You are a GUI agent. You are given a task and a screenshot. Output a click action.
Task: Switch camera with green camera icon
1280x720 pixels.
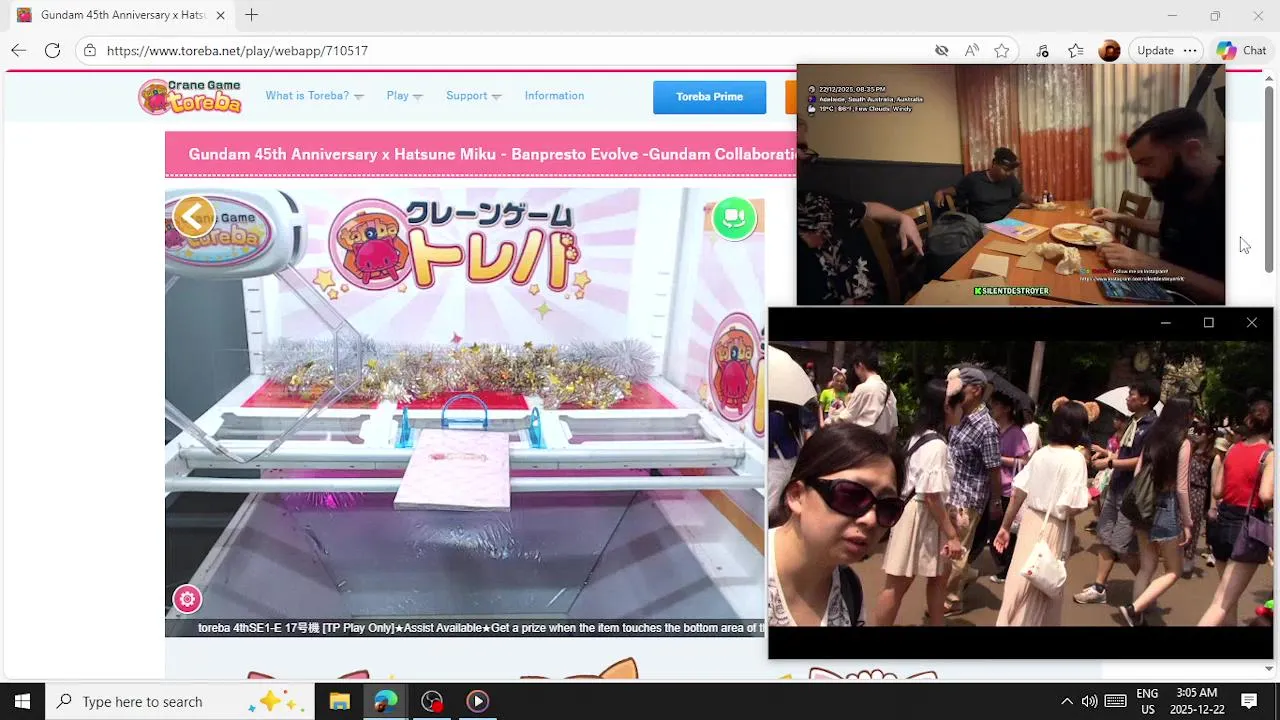(734, 218)
